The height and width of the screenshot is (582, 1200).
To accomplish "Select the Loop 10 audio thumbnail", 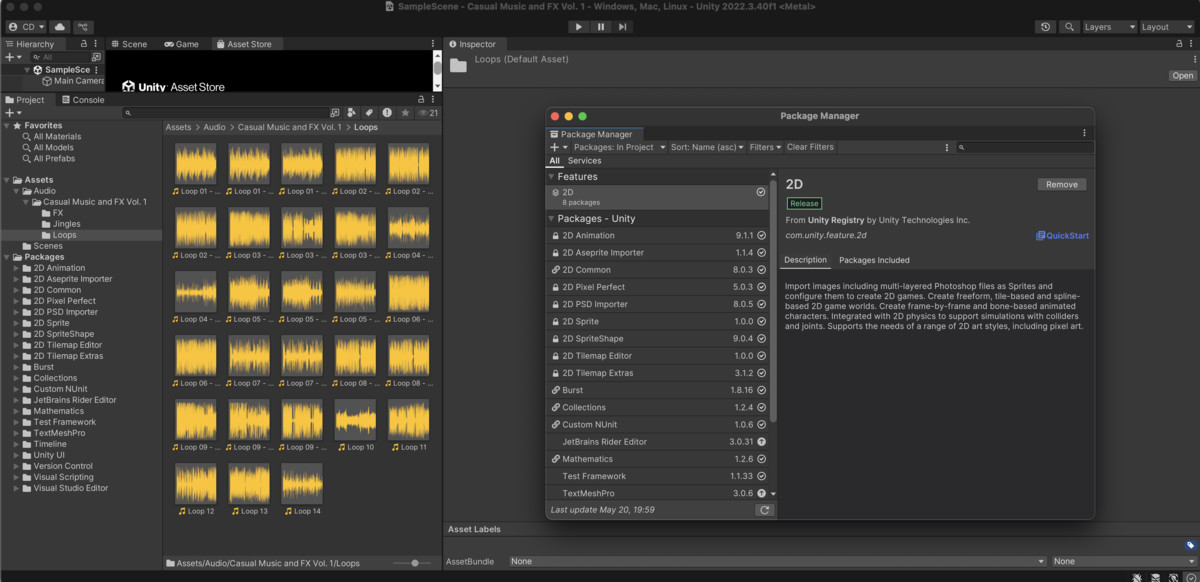I will 355,420.
